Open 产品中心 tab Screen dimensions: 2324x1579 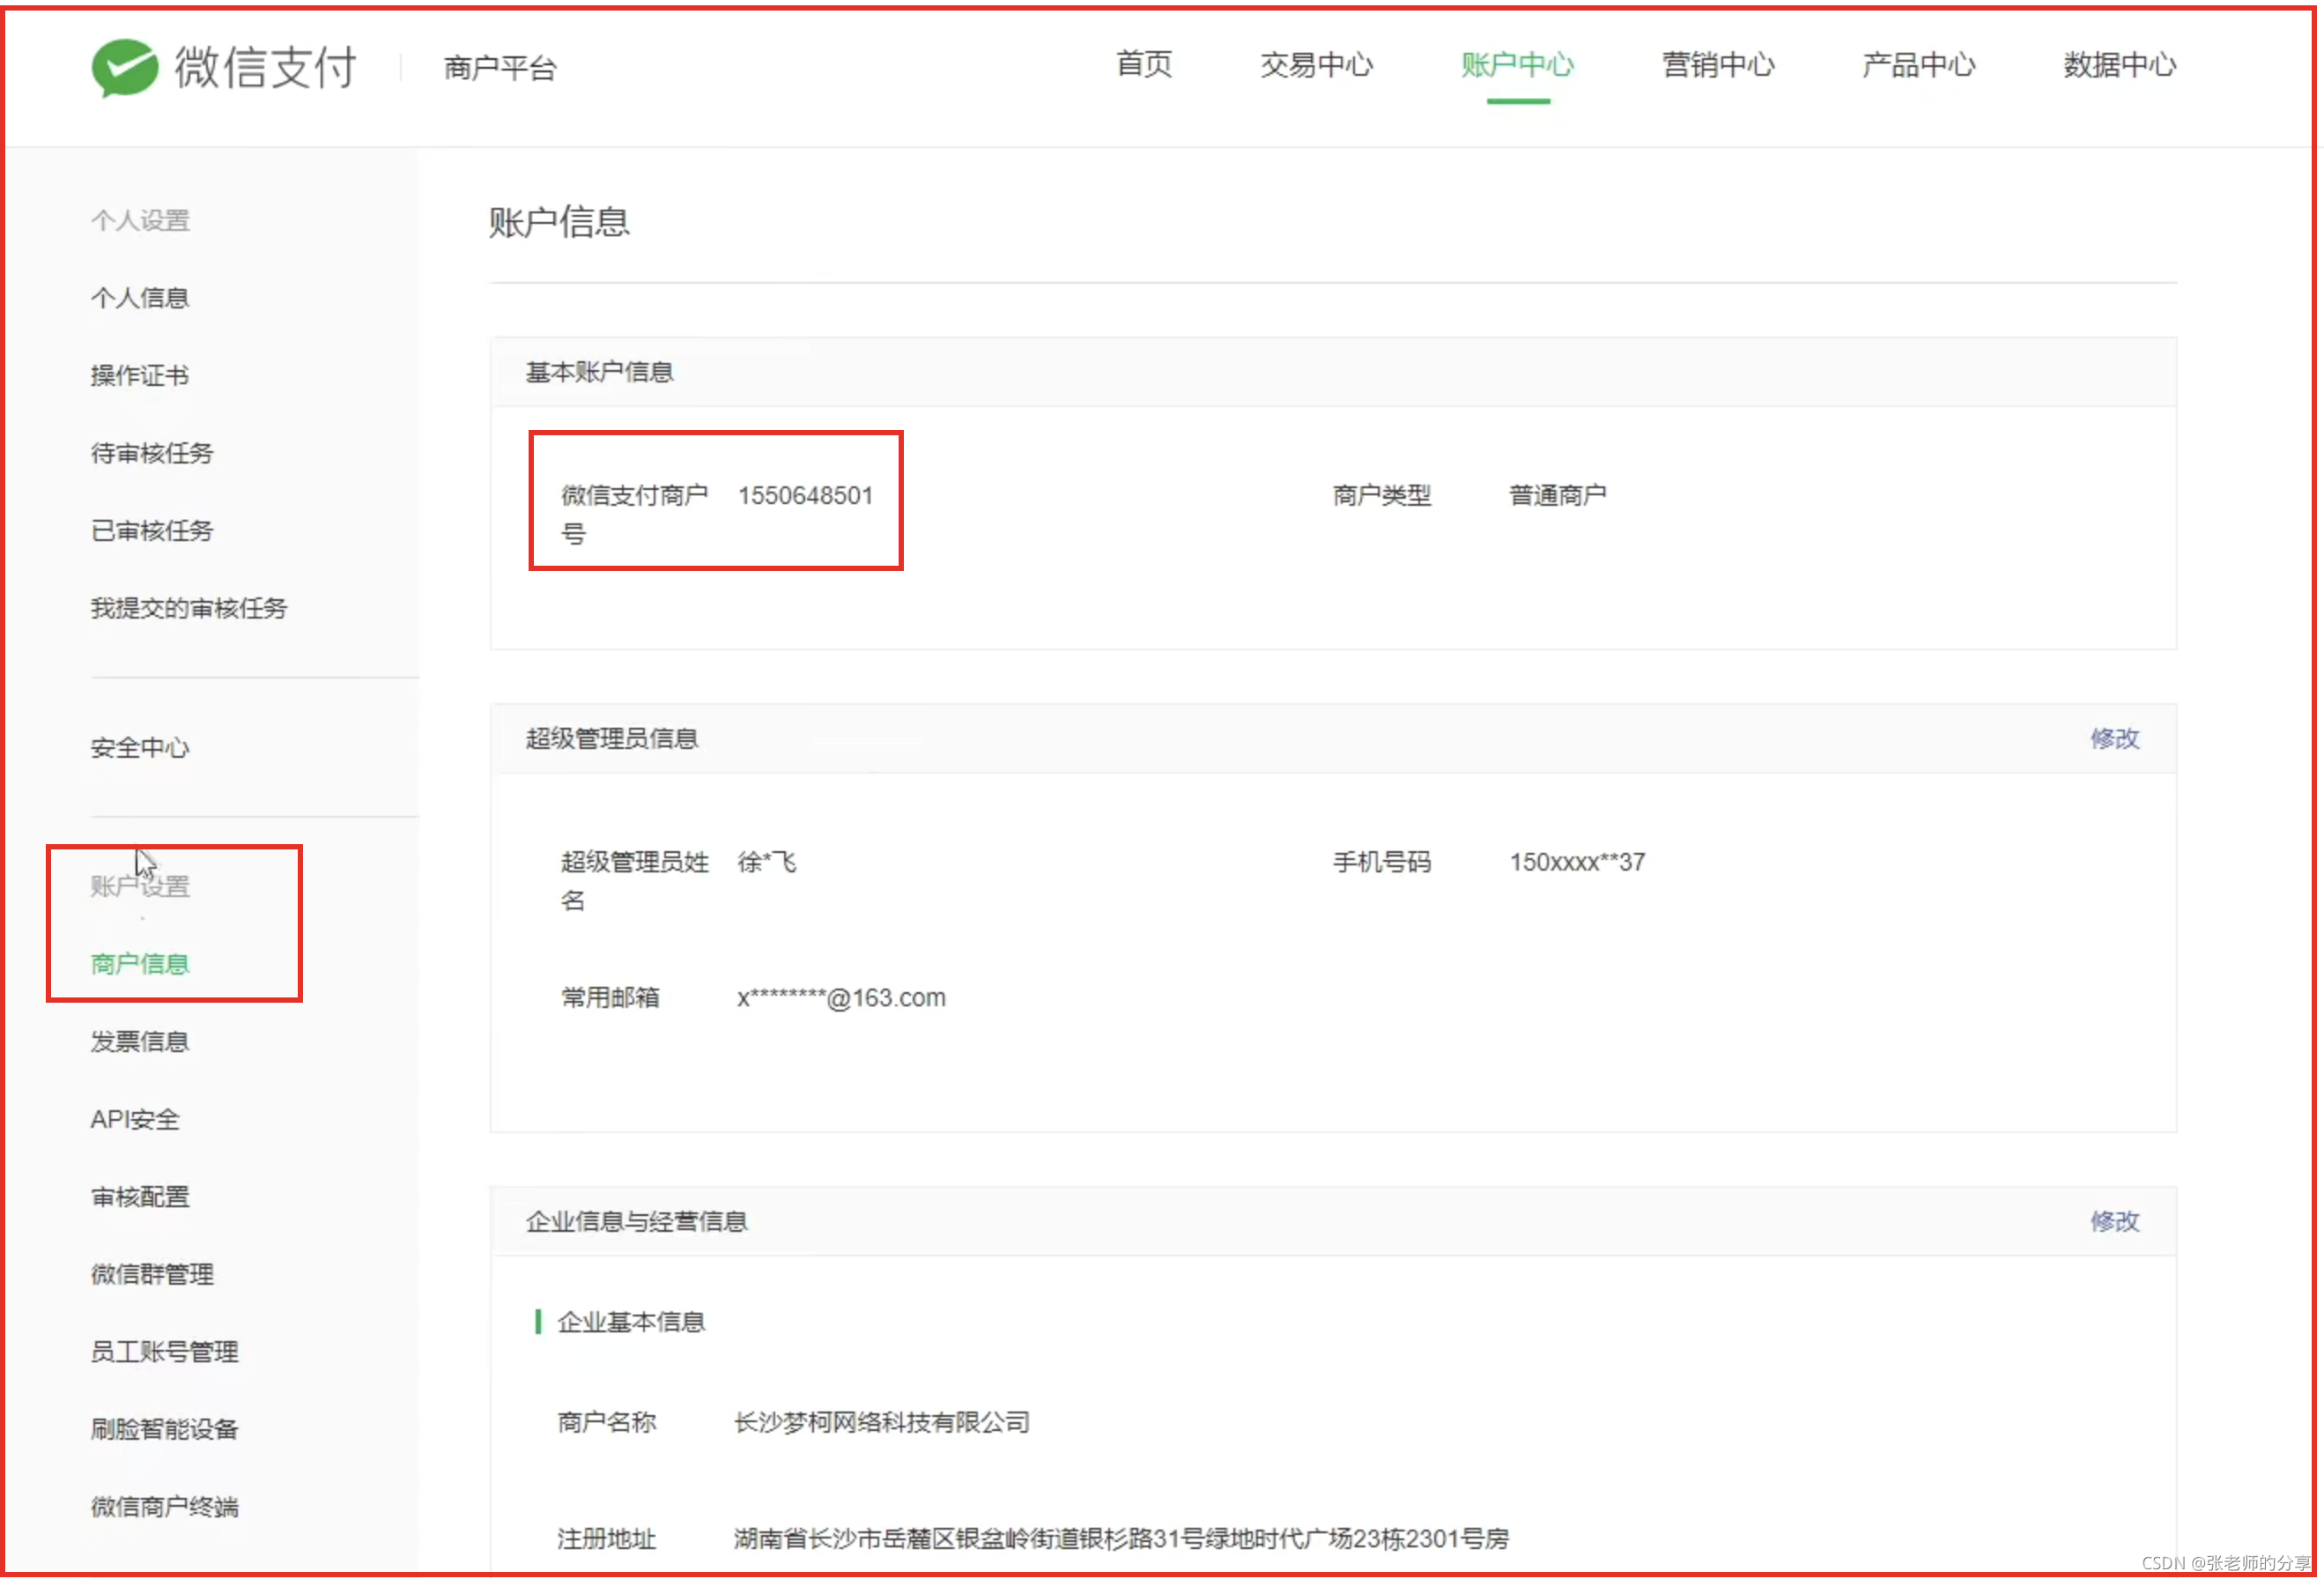(1918, 65)
